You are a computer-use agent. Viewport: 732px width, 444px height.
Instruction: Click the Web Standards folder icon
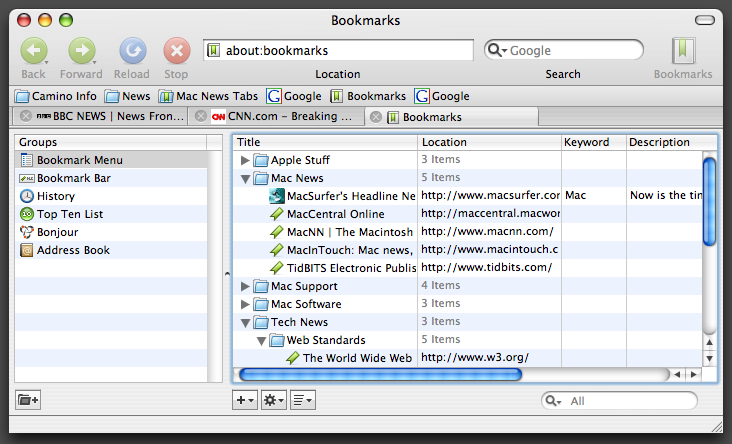click(277, 340)
